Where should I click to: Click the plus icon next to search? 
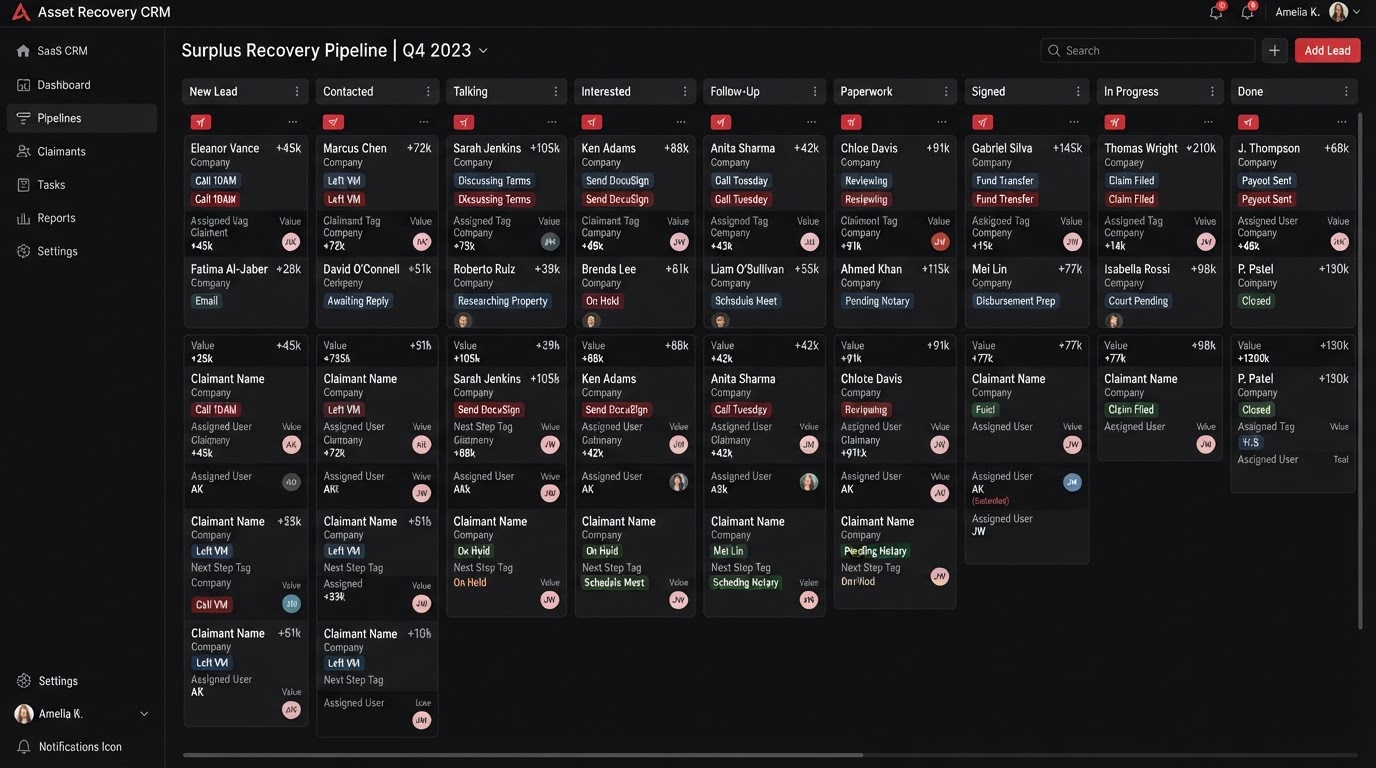(x=1274, y=50)
